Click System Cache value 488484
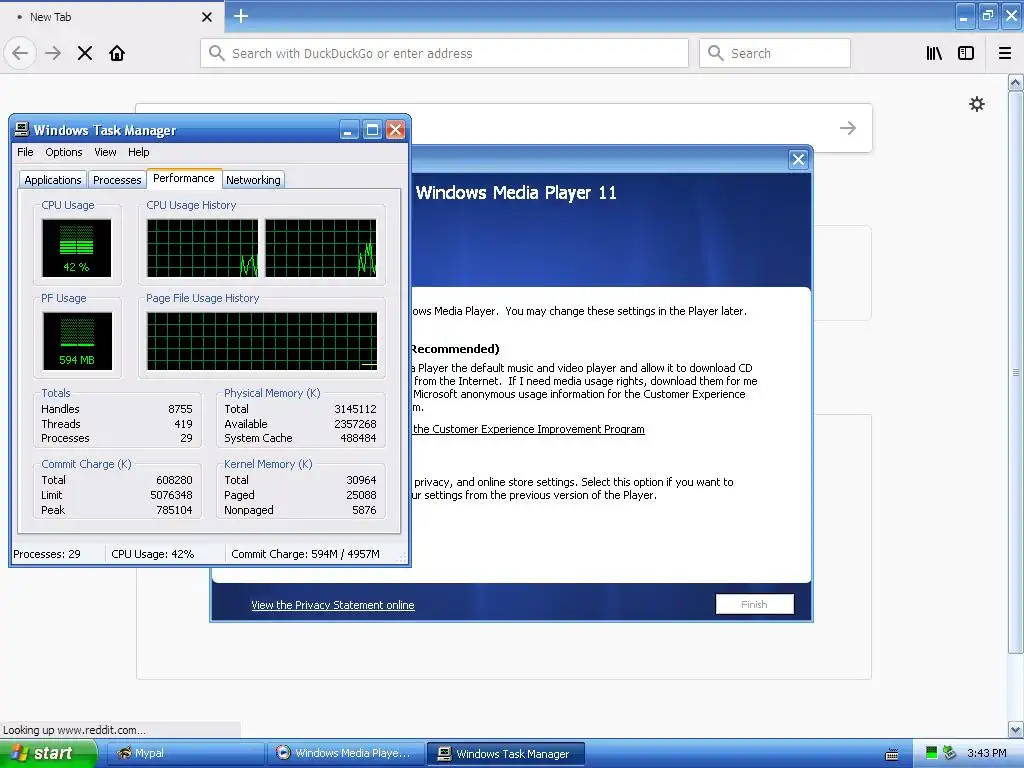The width and height of the screenshot is (1024, 768). [358, 438]
